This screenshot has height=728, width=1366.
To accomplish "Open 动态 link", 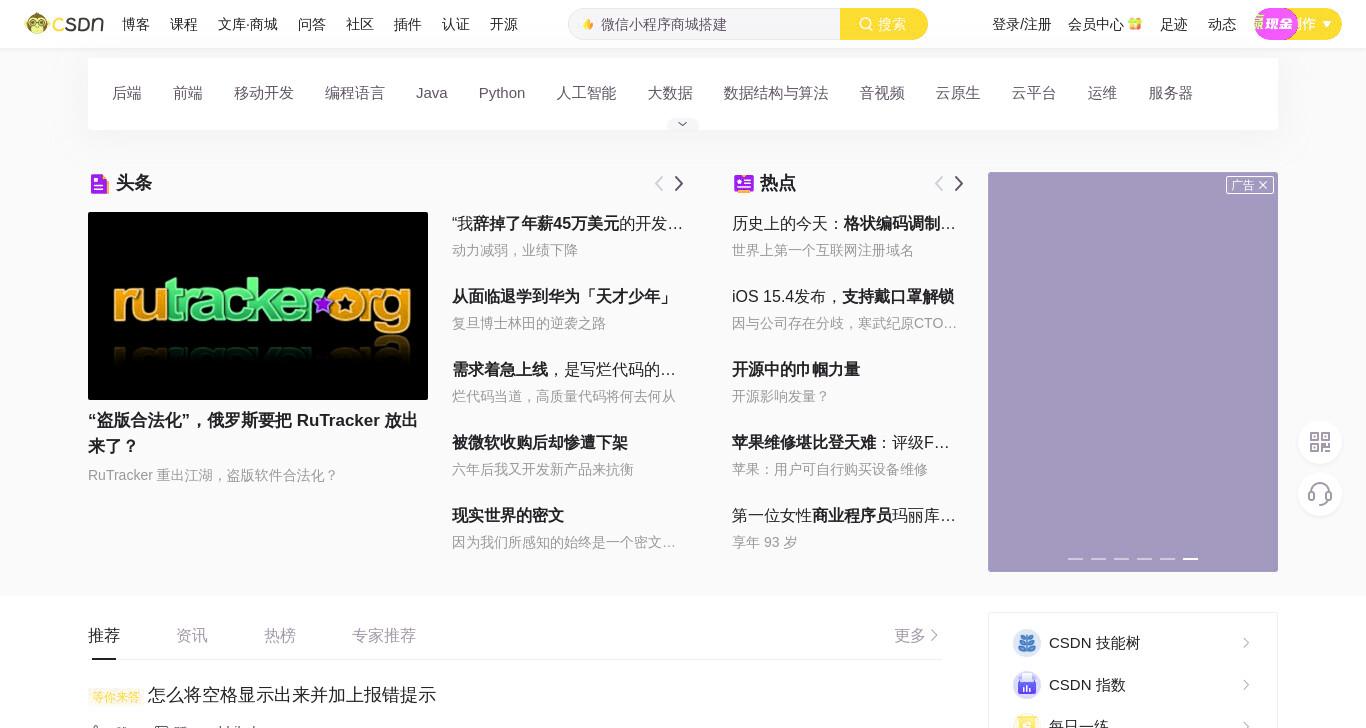I will pyautogui.click(x=1222, y=24).
